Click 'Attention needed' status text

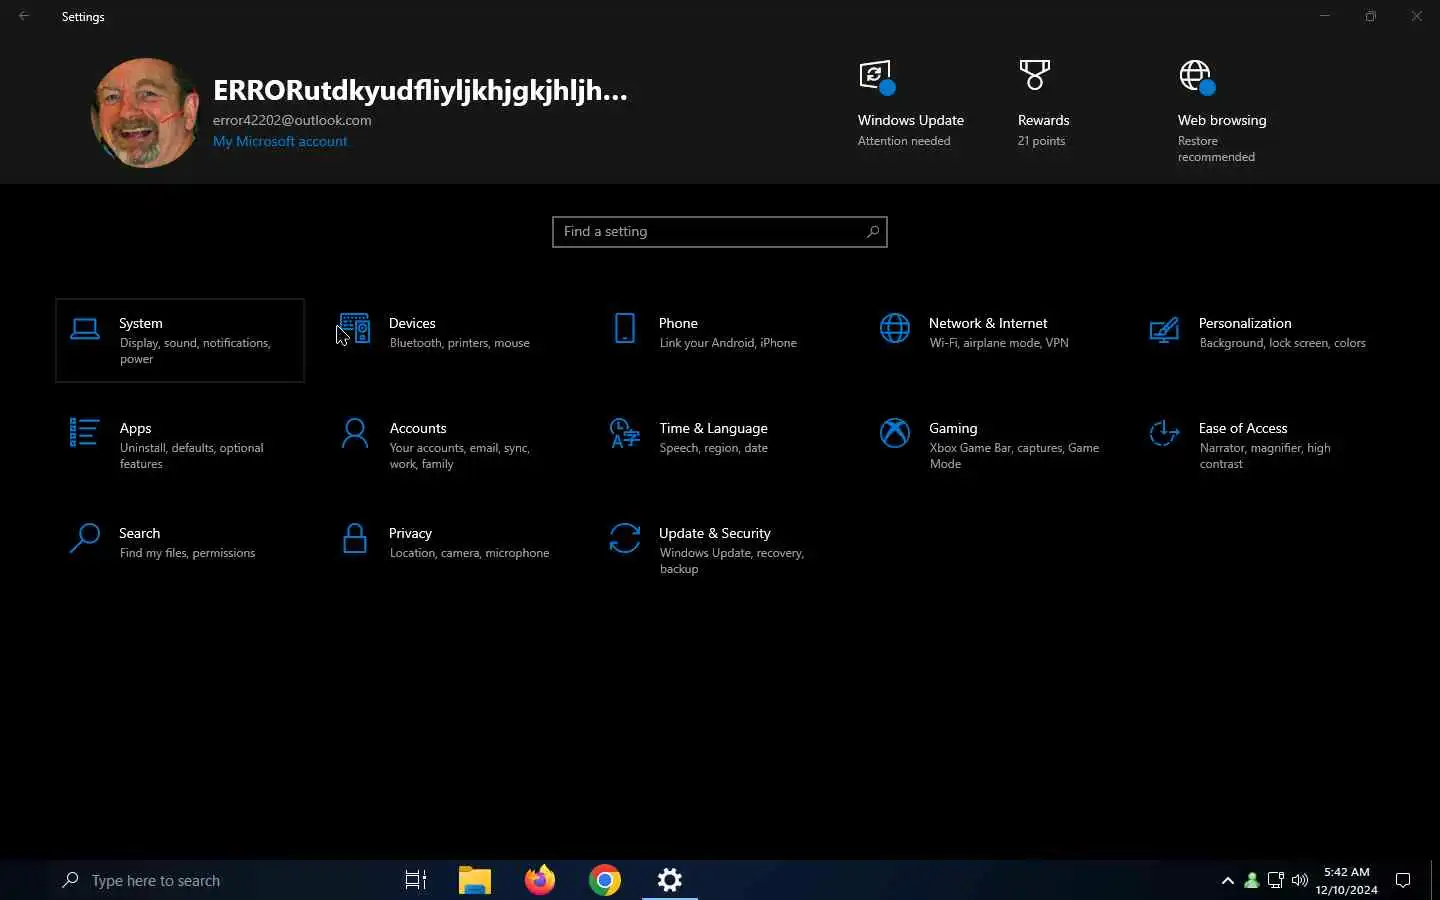click(x=904, y=141)
